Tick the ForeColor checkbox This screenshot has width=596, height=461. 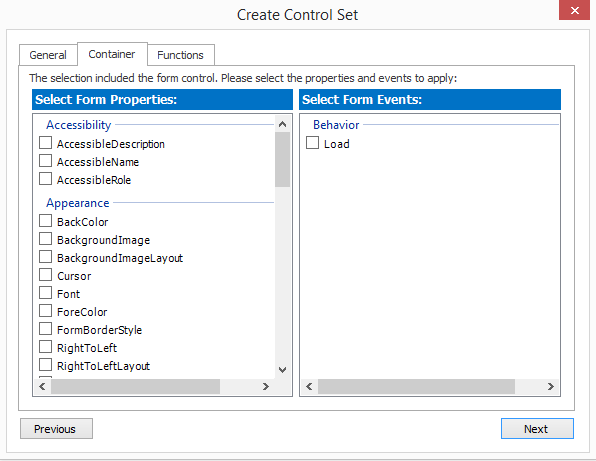(x=46, y=311)
